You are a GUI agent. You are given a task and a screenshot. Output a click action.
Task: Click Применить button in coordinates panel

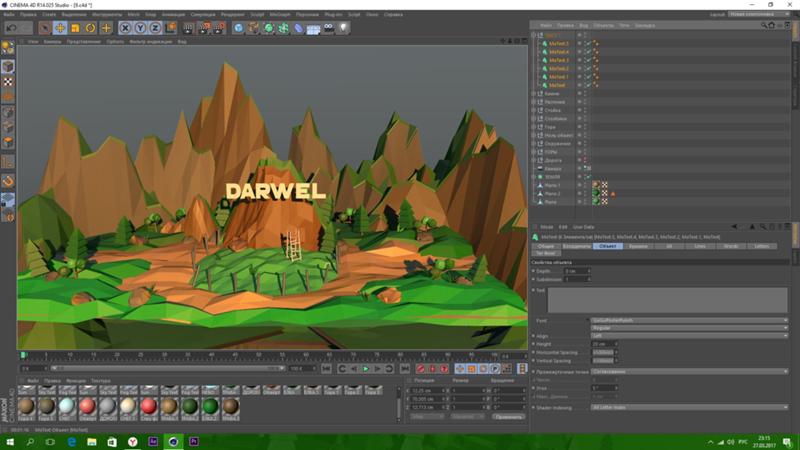click(508, 417)
